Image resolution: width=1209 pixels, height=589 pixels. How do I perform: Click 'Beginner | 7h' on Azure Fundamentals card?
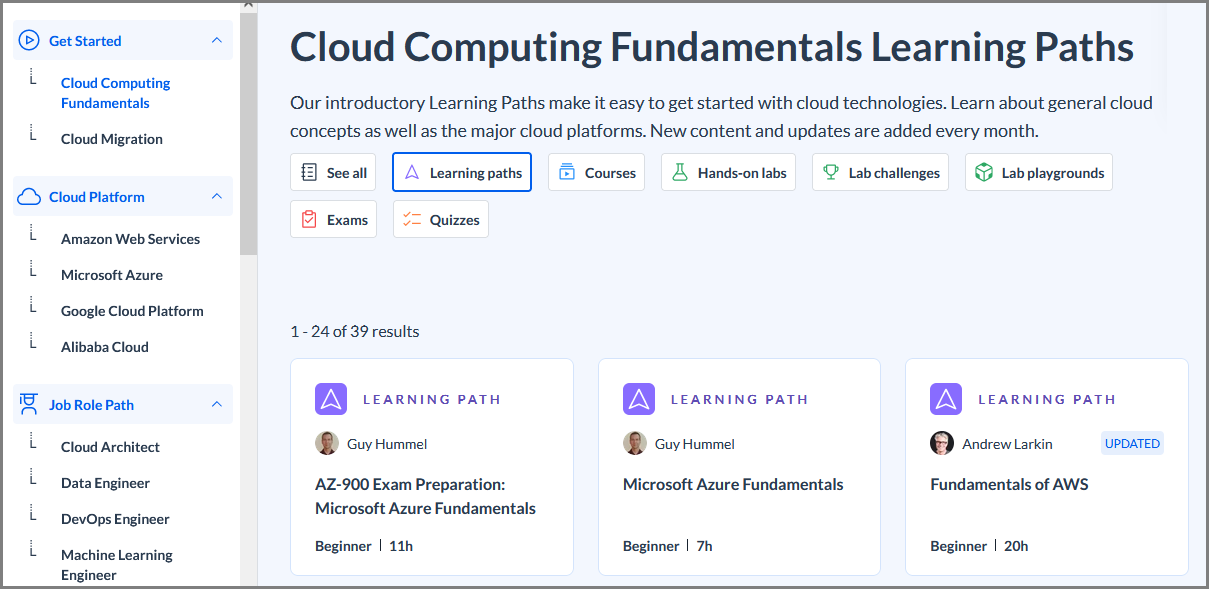668,546
